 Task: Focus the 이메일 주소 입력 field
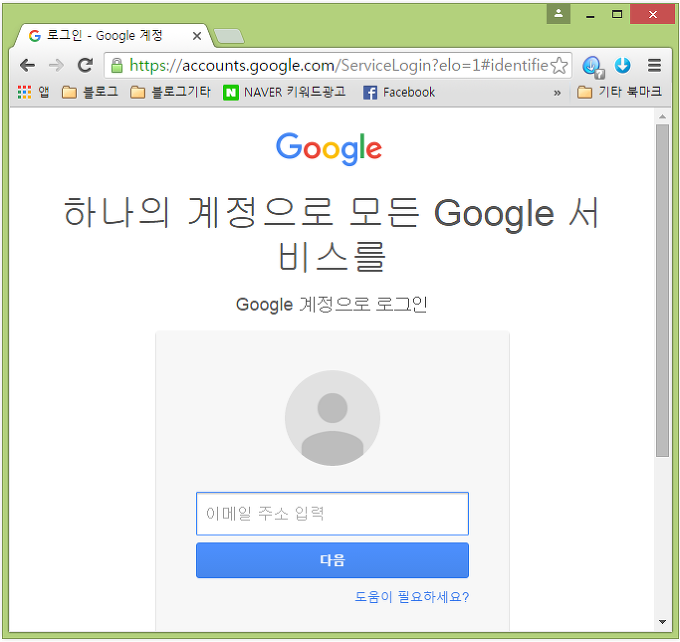[x=332, y=514]
